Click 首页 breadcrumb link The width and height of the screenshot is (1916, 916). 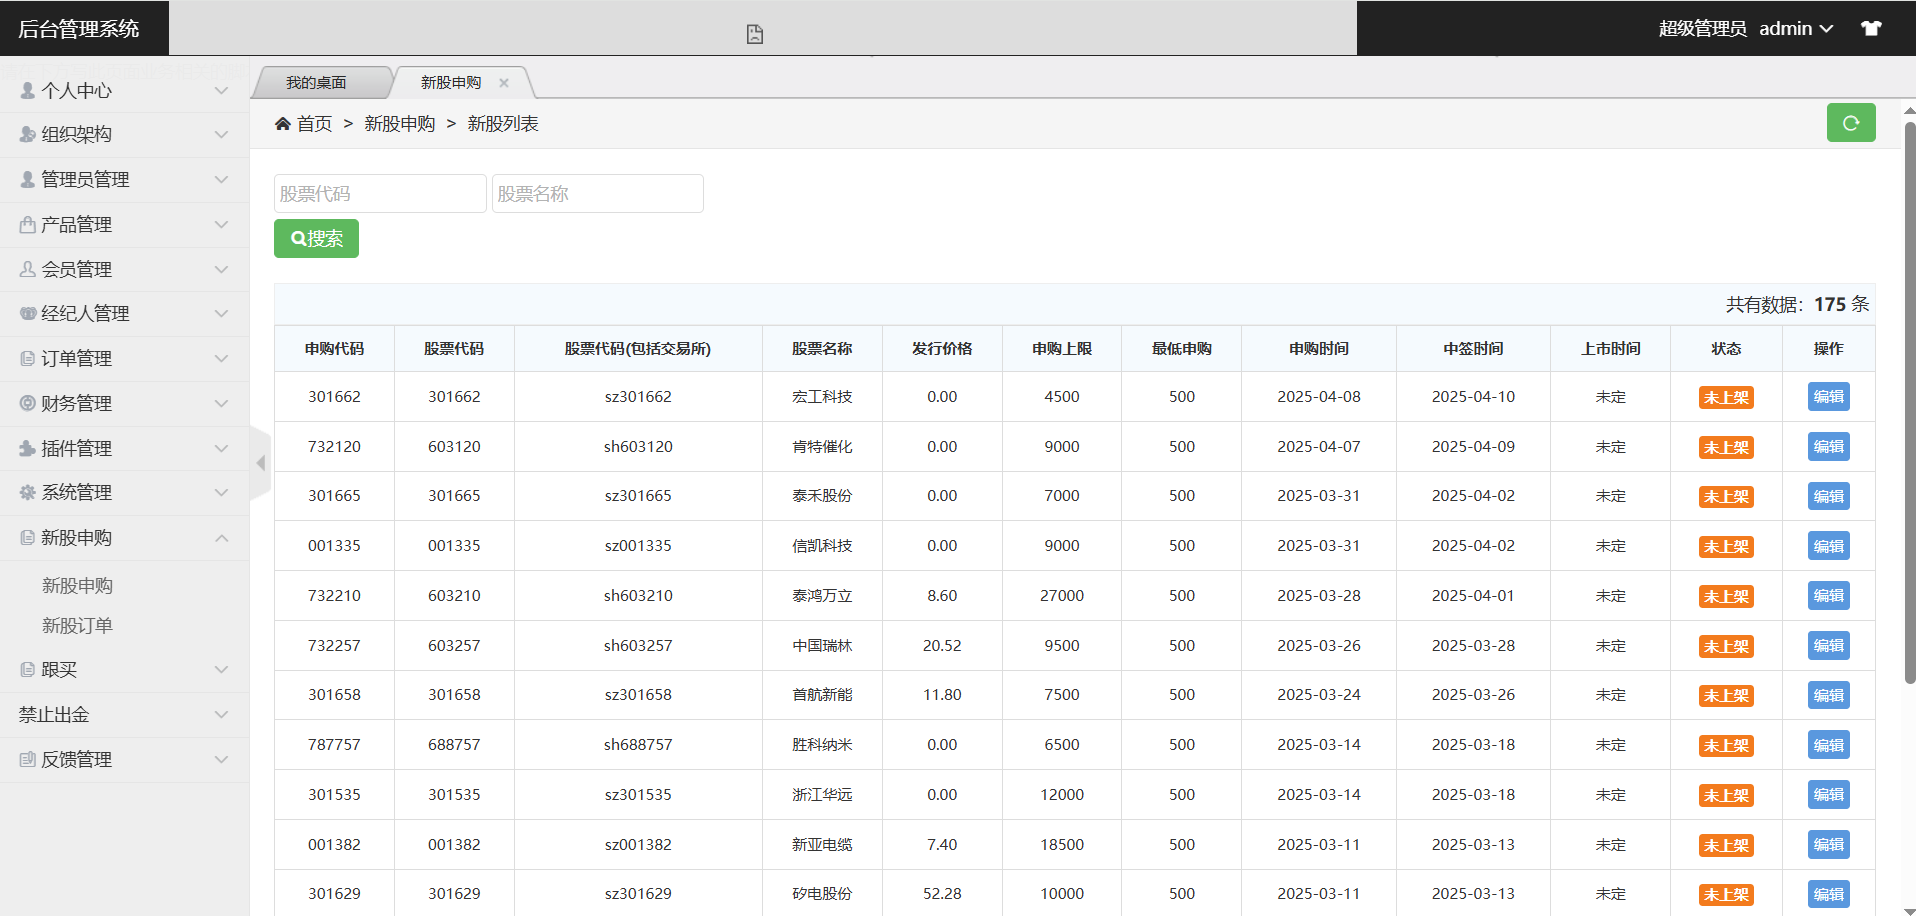pos(314,124)
